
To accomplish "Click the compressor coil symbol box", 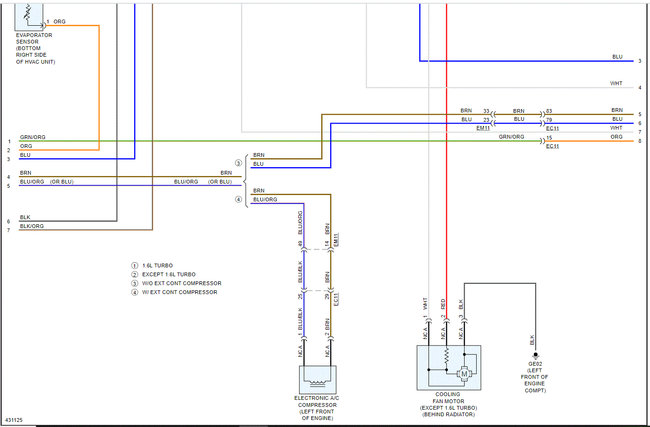I will (318, 379).
